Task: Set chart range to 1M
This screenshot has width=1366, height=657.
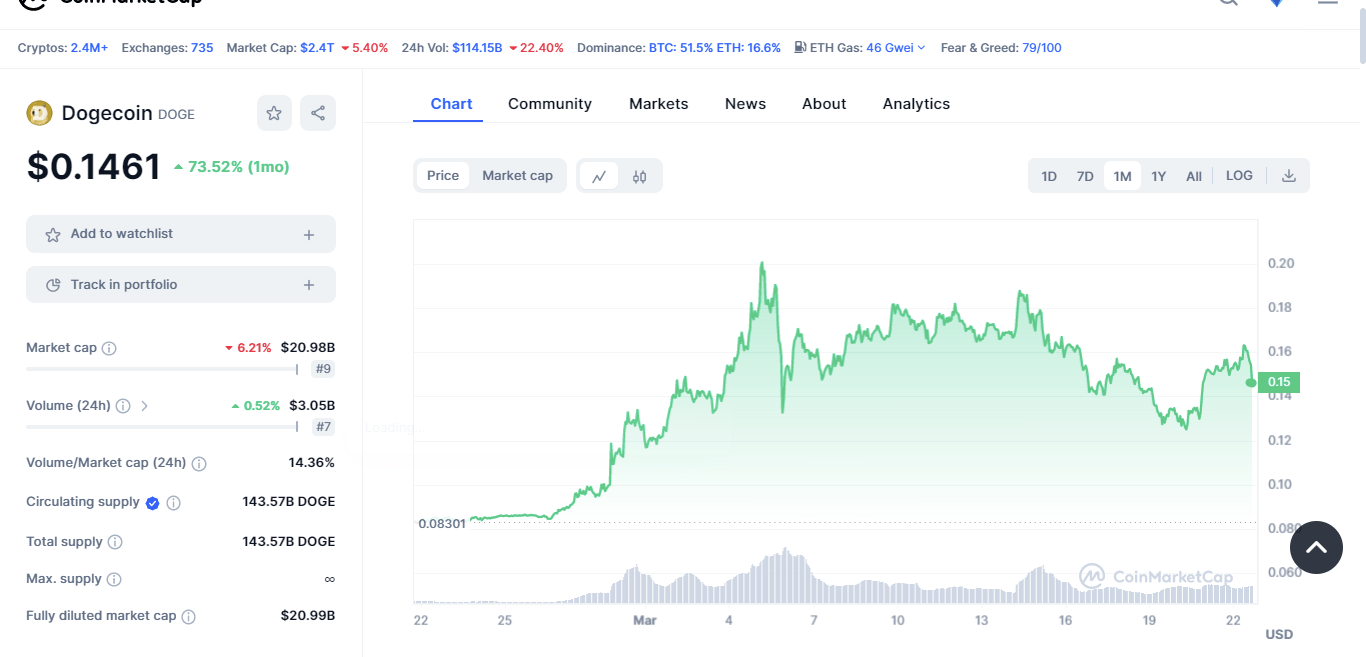Action: (x=1122, y=176)
